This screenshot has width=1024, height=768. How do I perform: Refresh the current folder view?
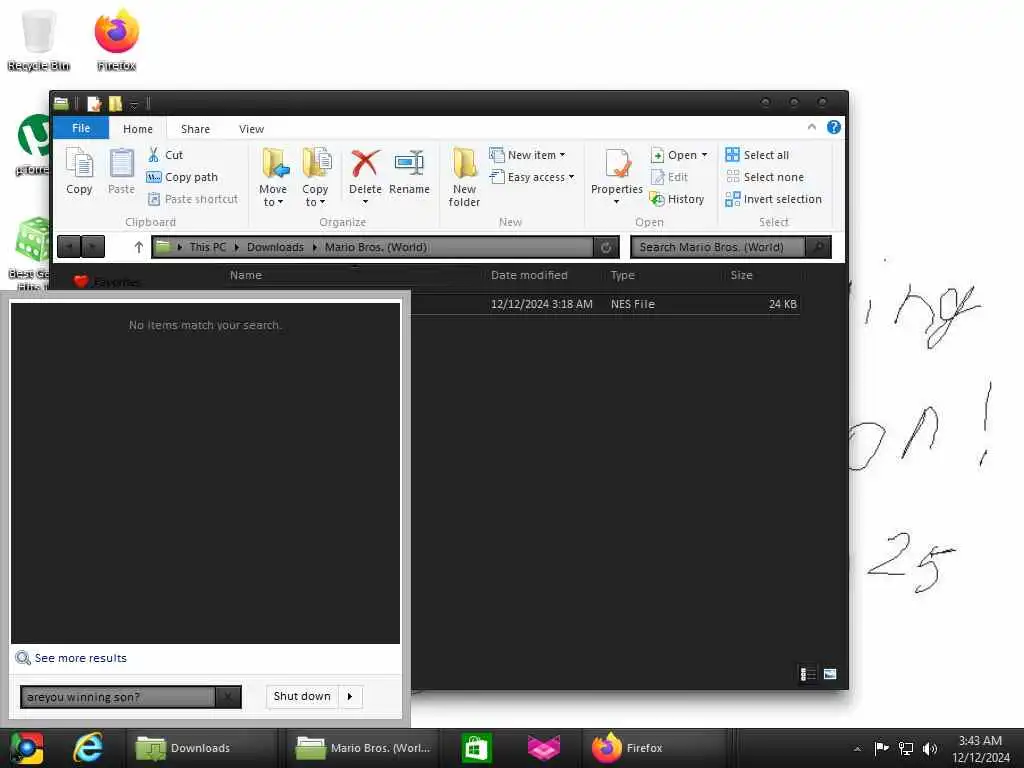606,247
